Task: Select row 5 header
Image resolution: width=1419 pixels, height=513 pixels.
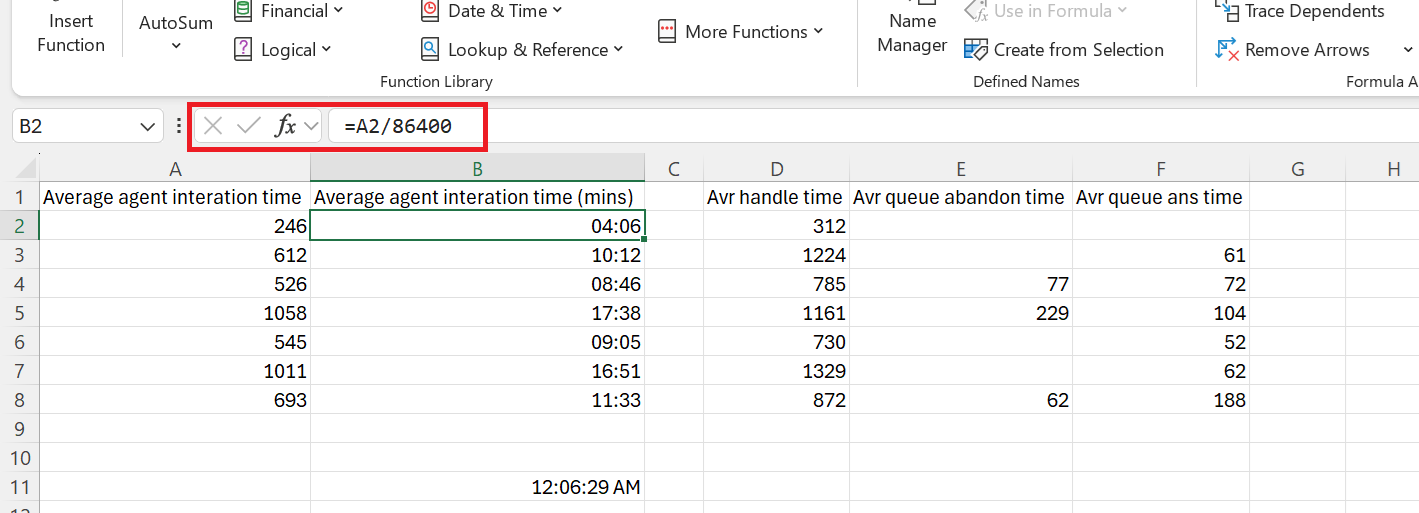Action: coord(19,313)
